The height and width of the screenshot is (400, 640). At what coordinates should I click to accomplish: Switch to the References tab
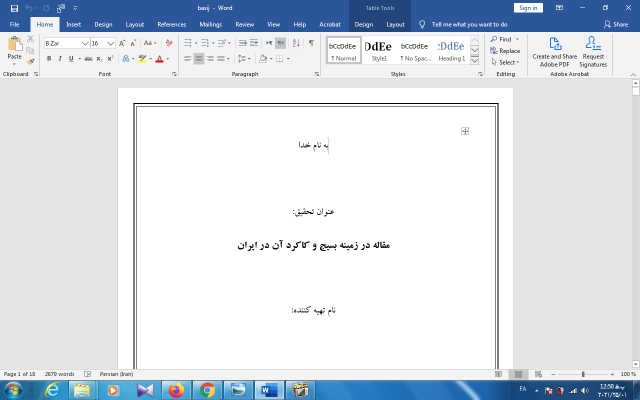(171, 23)
